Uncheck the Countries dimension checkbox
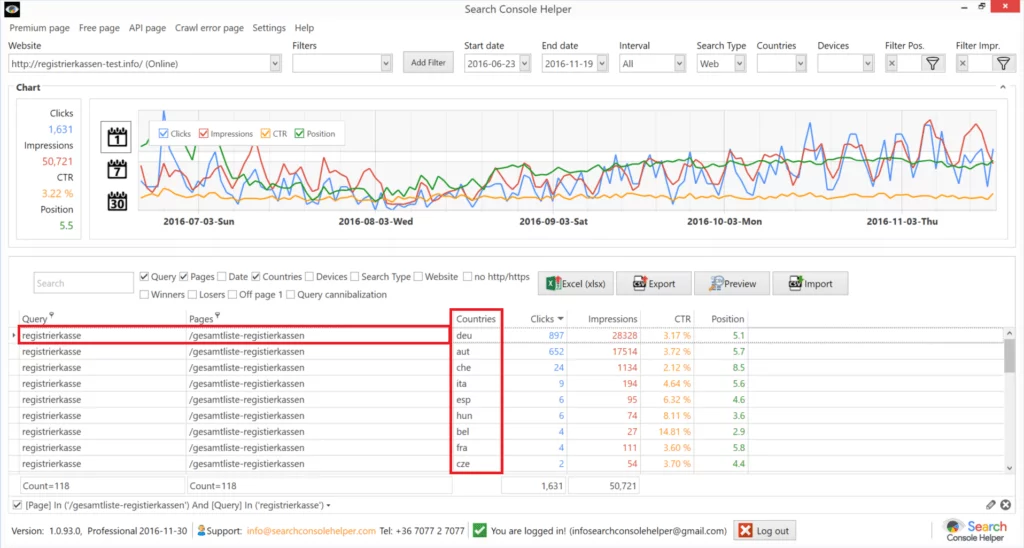The height and width of the screenshot is (548, 1024). (x=256, y=276)
